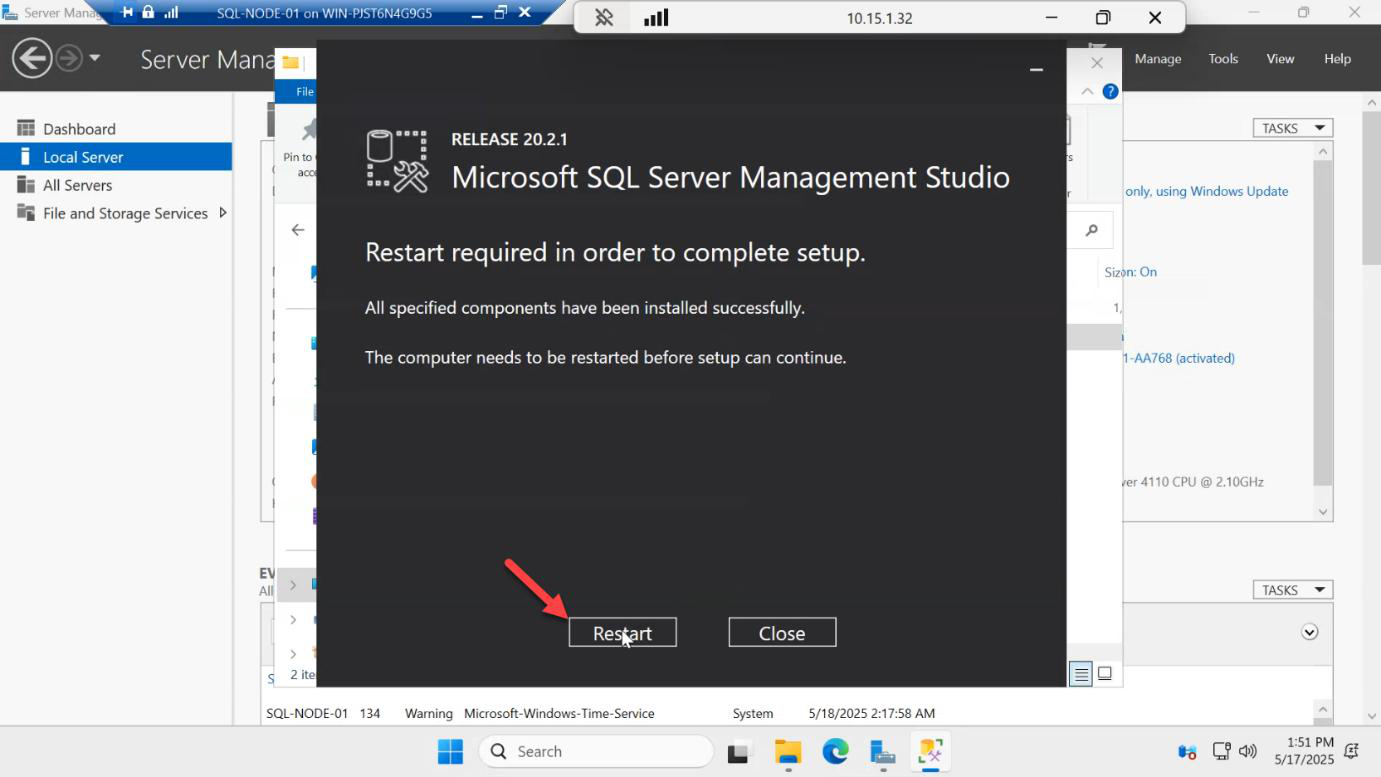Expand the first navigation tree chevron in File Explorer

(293, 584)
